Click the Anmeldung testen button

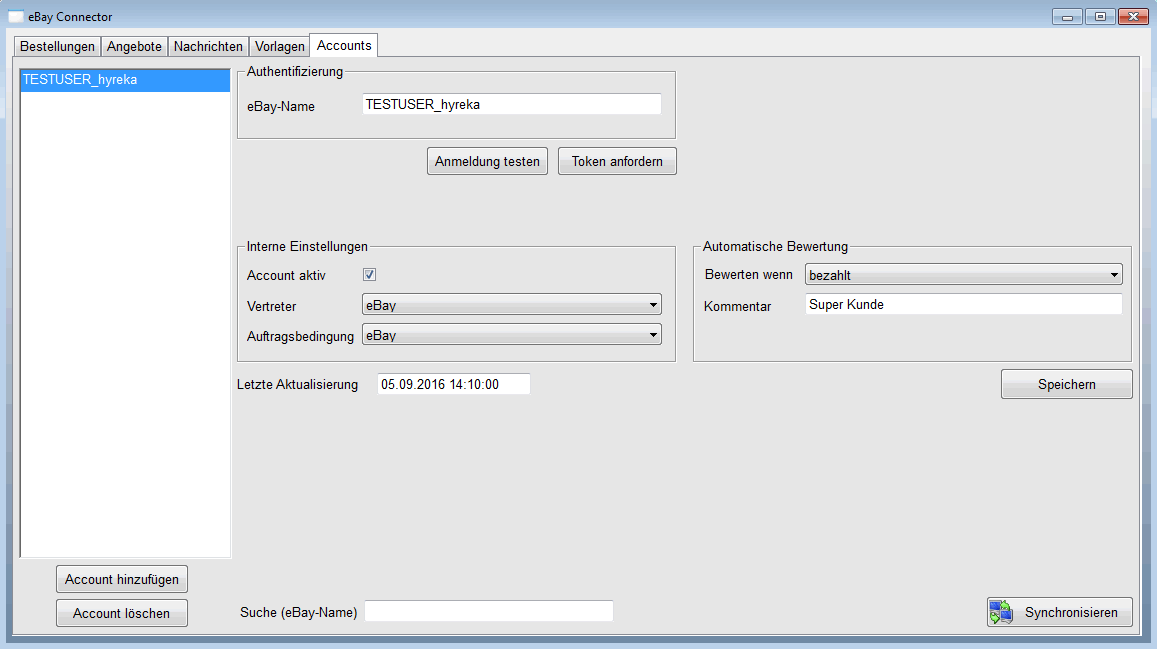[487, 162]
